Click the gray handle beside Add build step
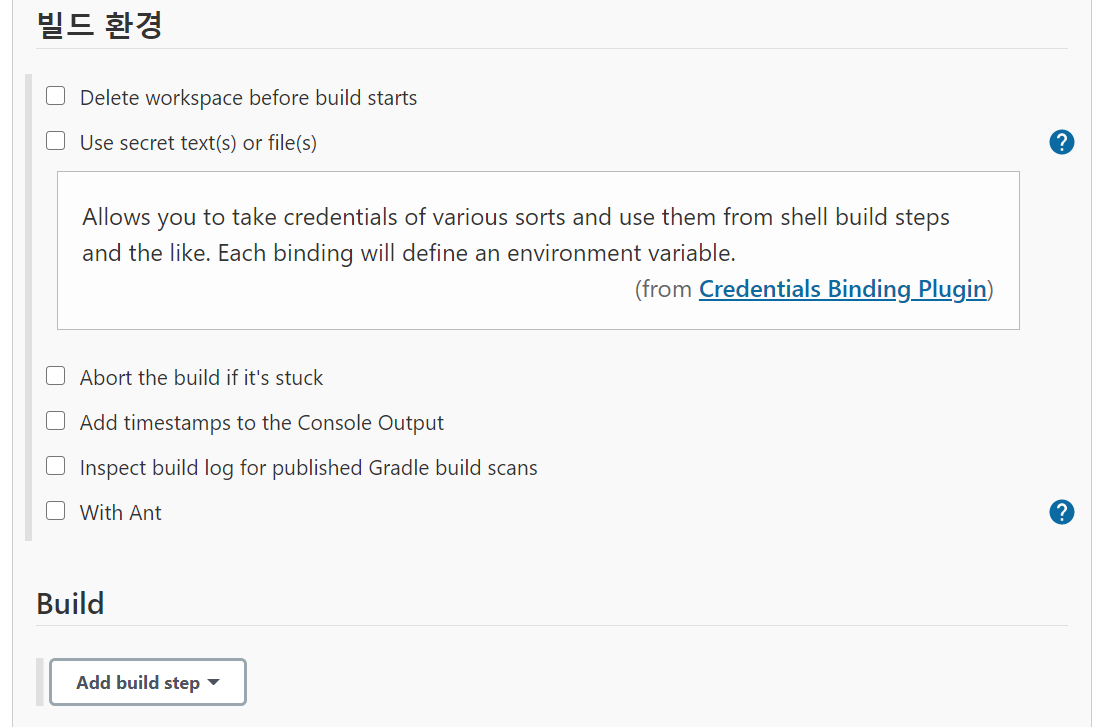1104x727 pixels. pyautogui.click(x=40, y=682)
